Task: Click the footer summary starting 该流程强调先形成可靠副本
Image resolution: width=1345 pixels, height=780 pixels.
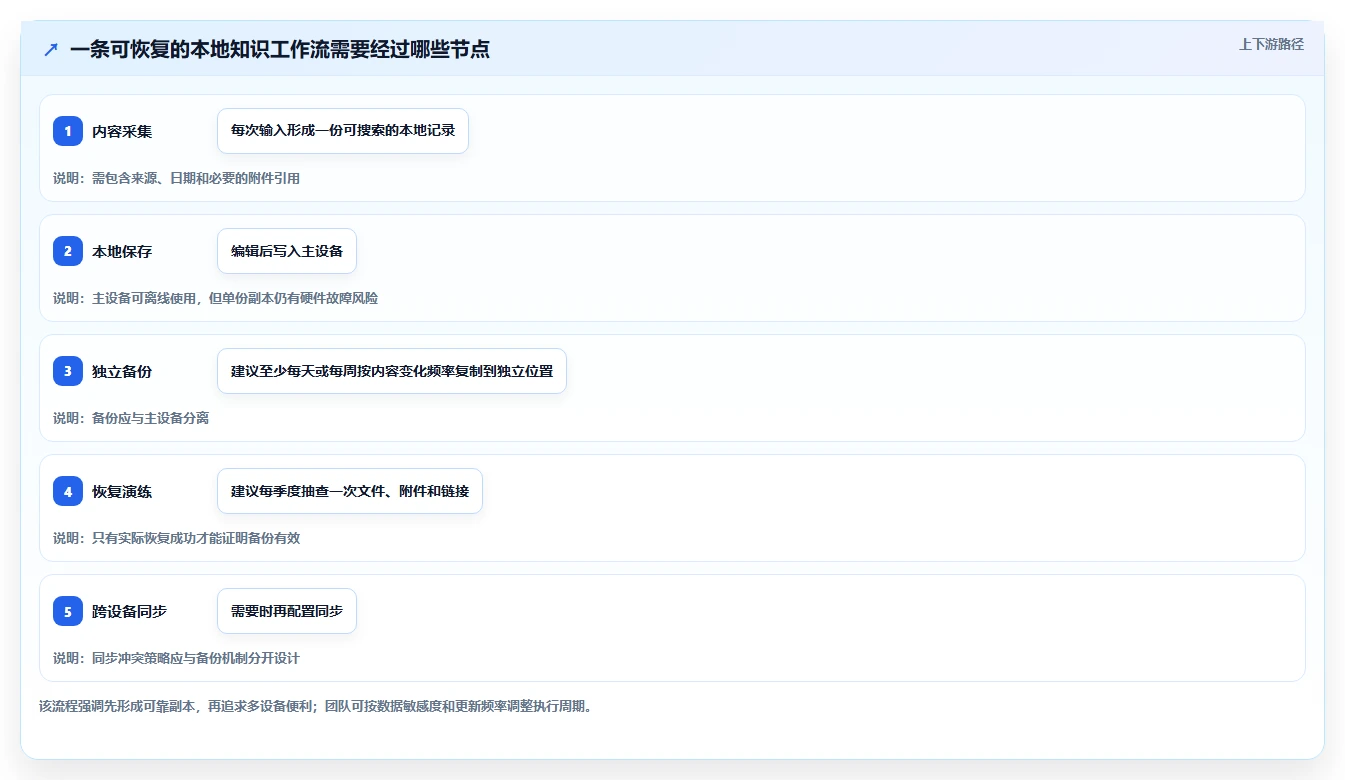Action: pyautogui.click(x=316, y=706)
